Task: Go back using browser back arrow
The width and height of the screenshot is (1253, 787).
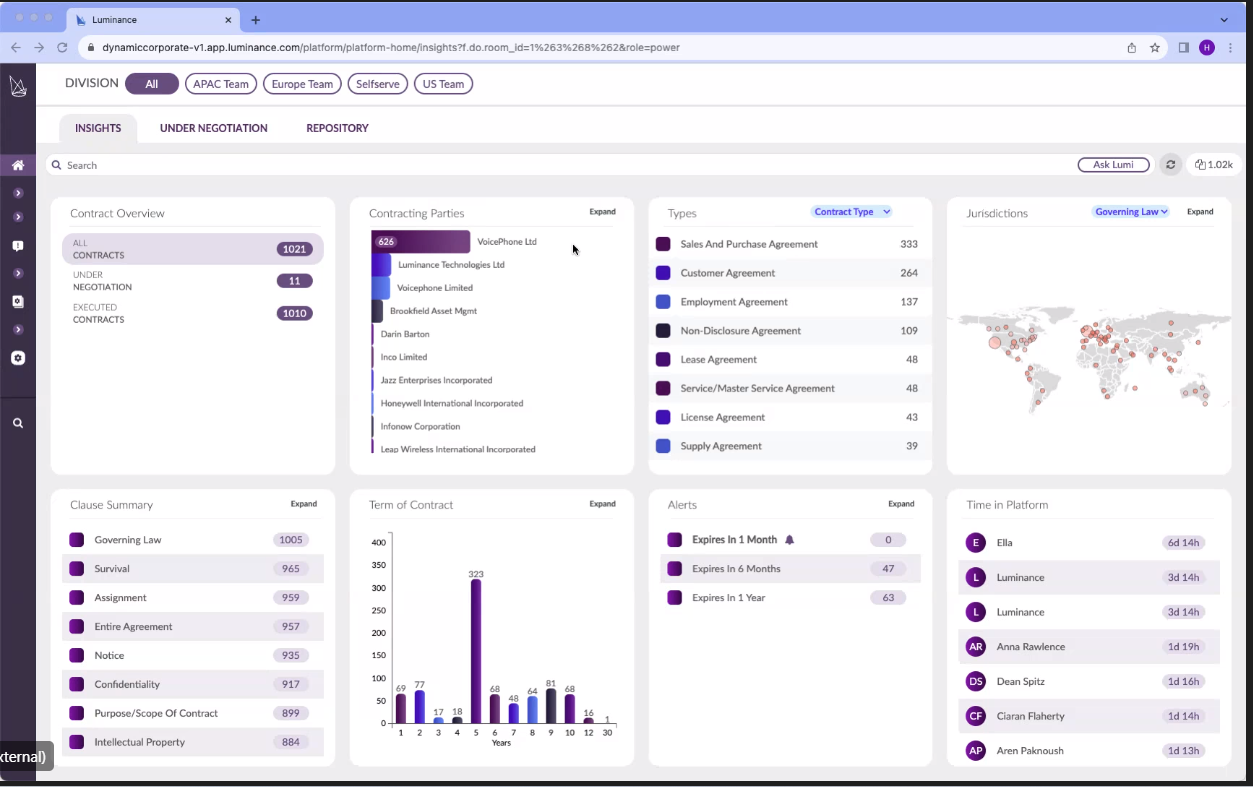Action: (x=16, y=47)
